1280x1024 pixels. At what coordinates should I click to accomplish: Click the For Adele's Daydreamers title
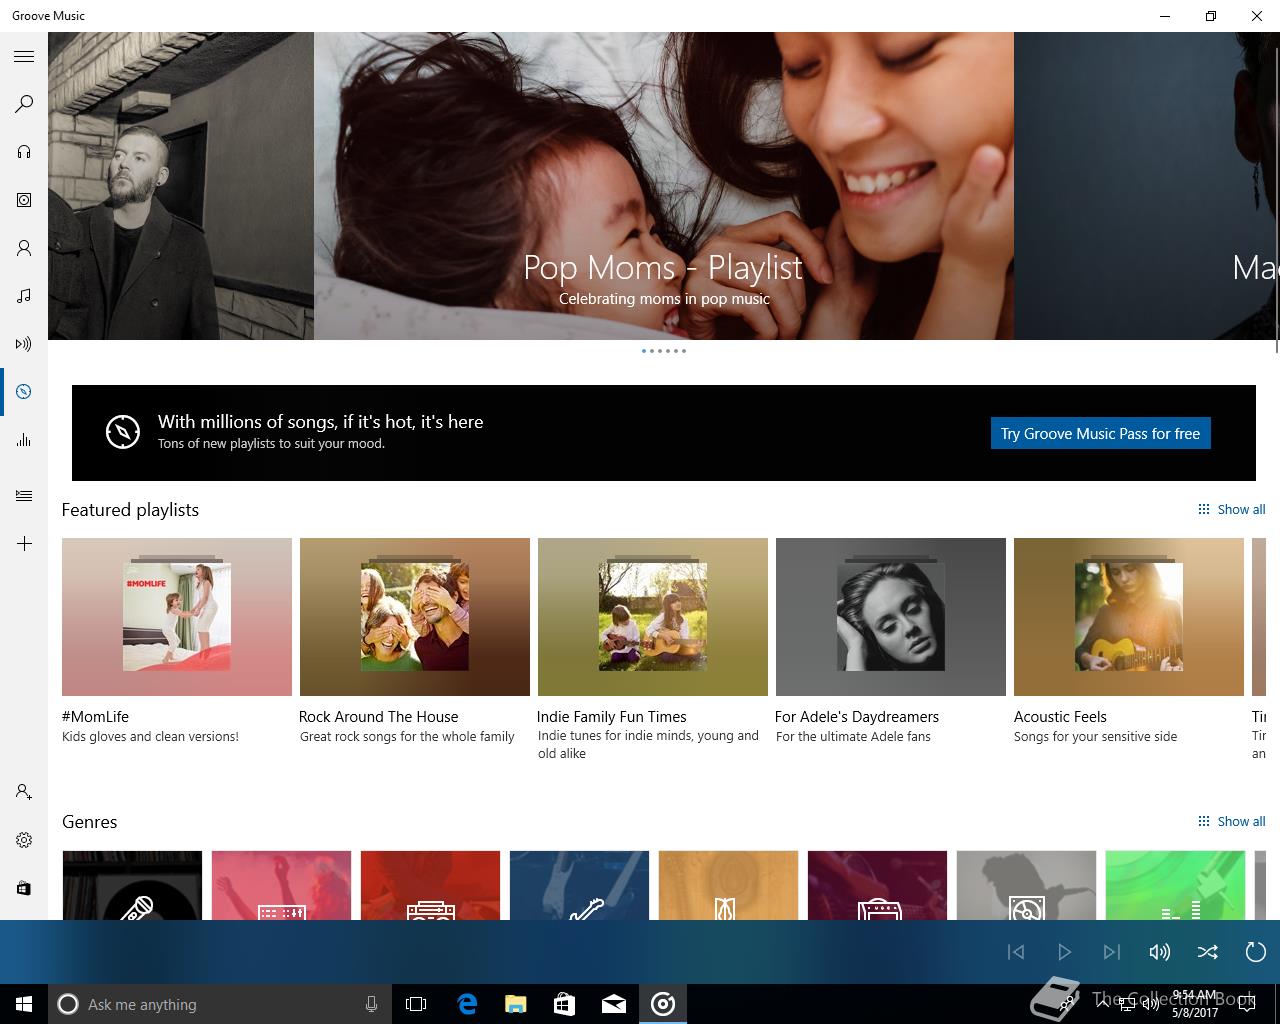[857, 717]
